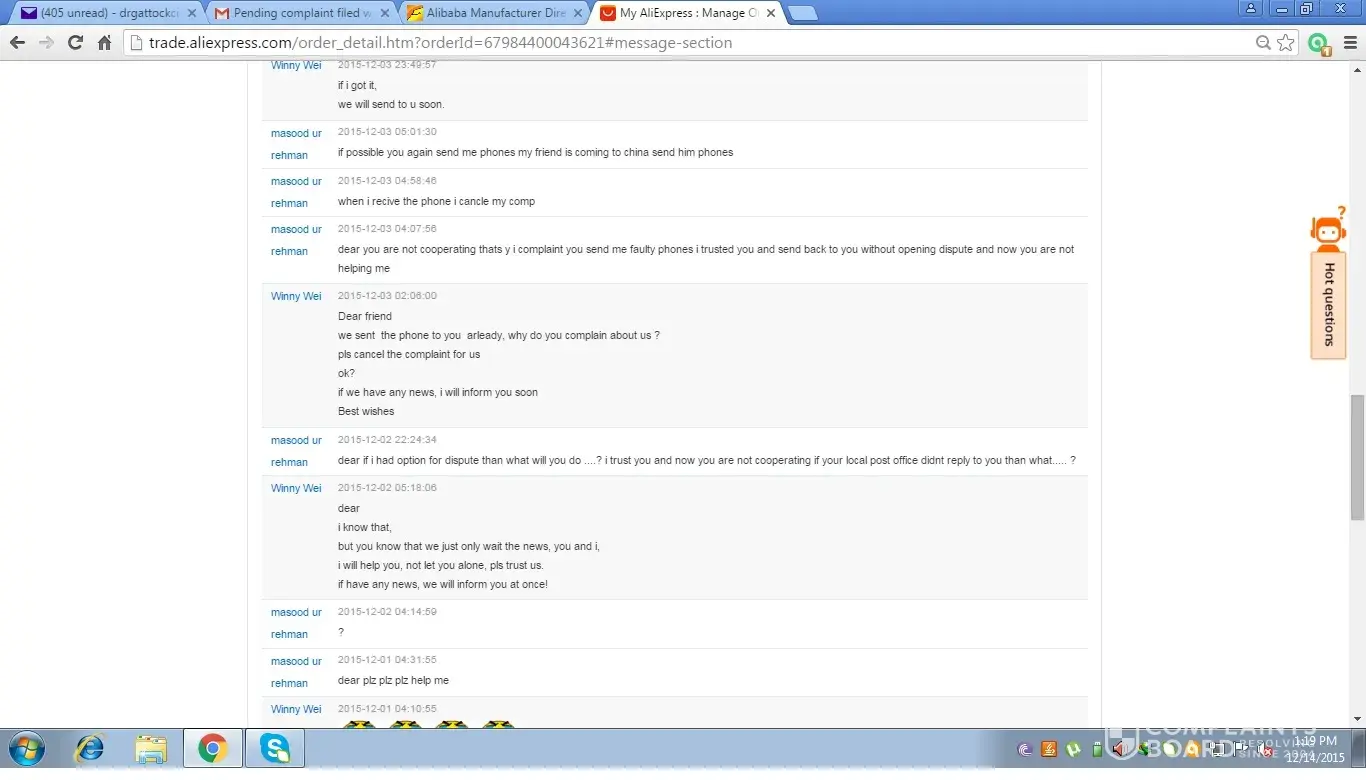Viewport: 1366px width, 780px height.
Task: Click the message 'dear plz plz plz help me'
Action: point(393,680)
